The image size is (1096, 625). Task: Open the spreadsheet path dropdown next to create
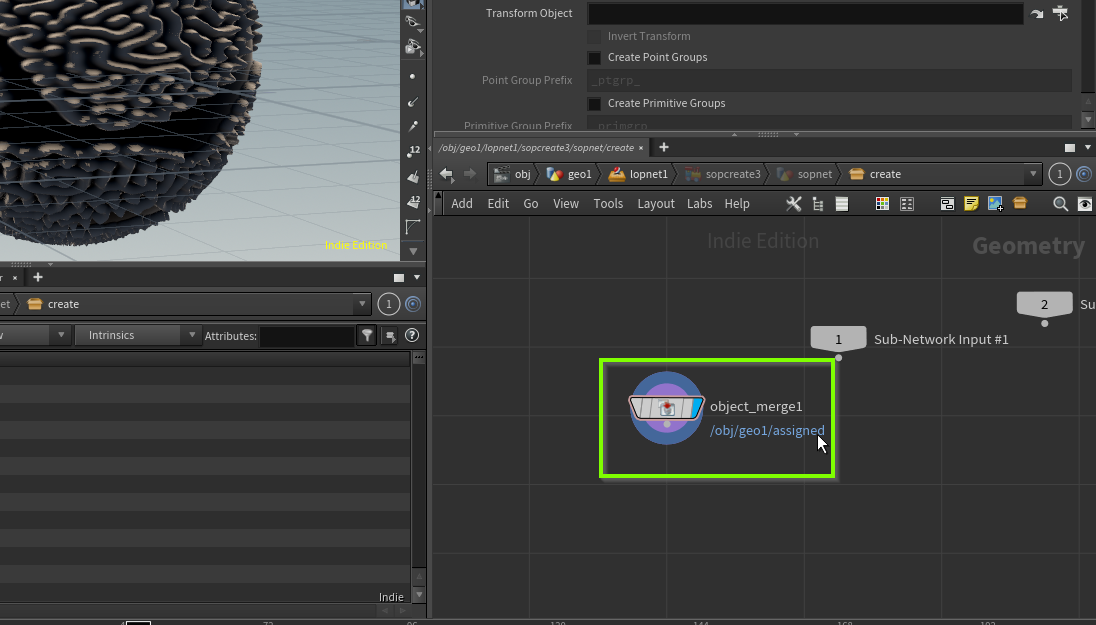pyautogui.click(x=361, y=304)
